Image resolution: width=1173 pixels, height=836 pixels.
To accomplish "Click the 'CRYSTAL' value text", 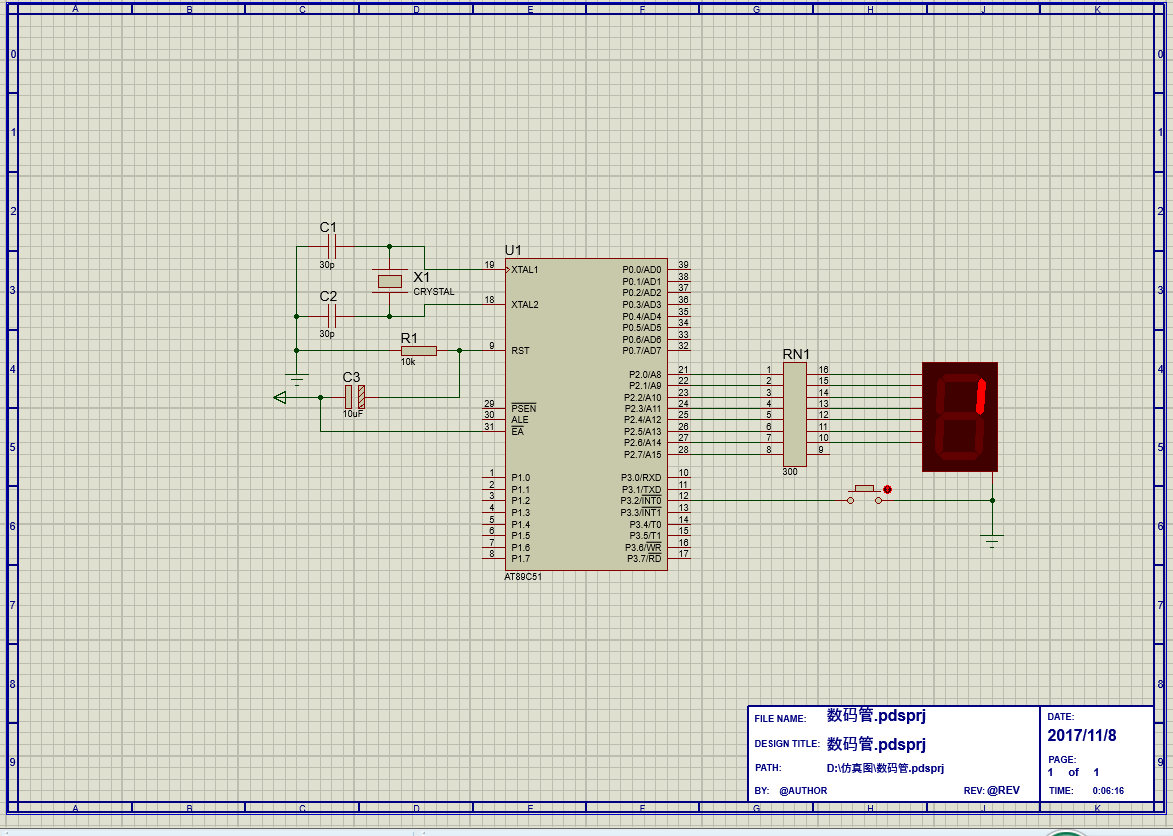I will (x=434, y=292).
